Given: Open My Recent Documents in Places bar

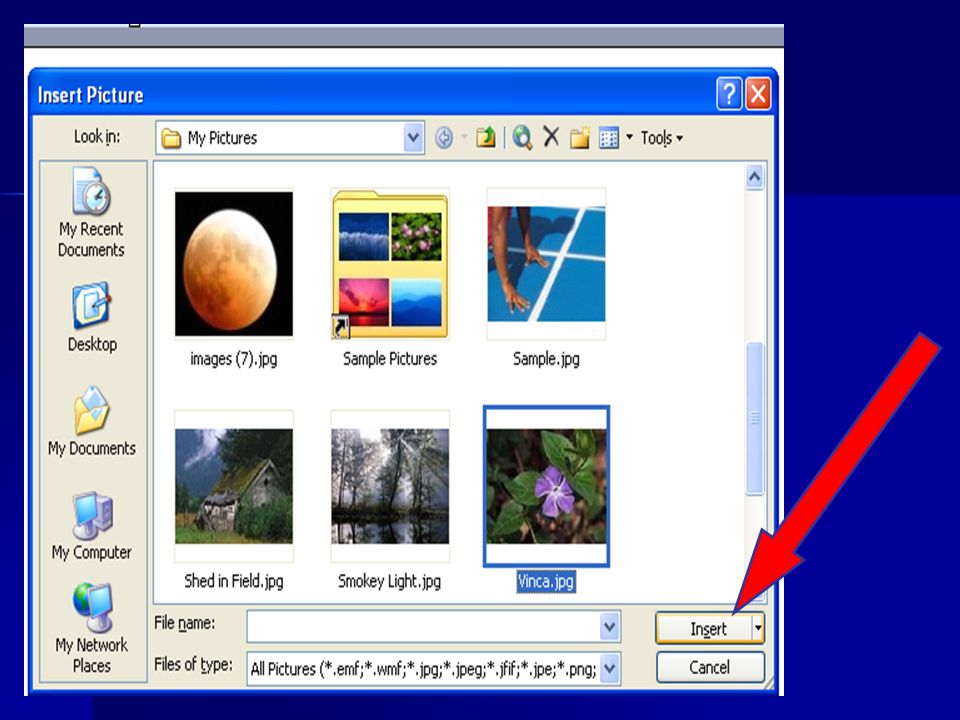Looking at the screenshot, I should pos(91,212).
